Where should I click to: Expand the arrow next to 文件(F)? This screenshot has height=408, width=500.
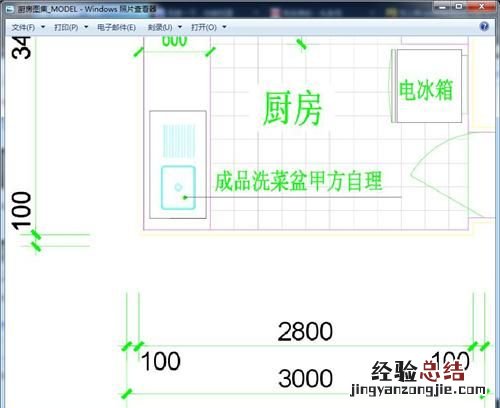pyautogui.click(x=43, y=27)
